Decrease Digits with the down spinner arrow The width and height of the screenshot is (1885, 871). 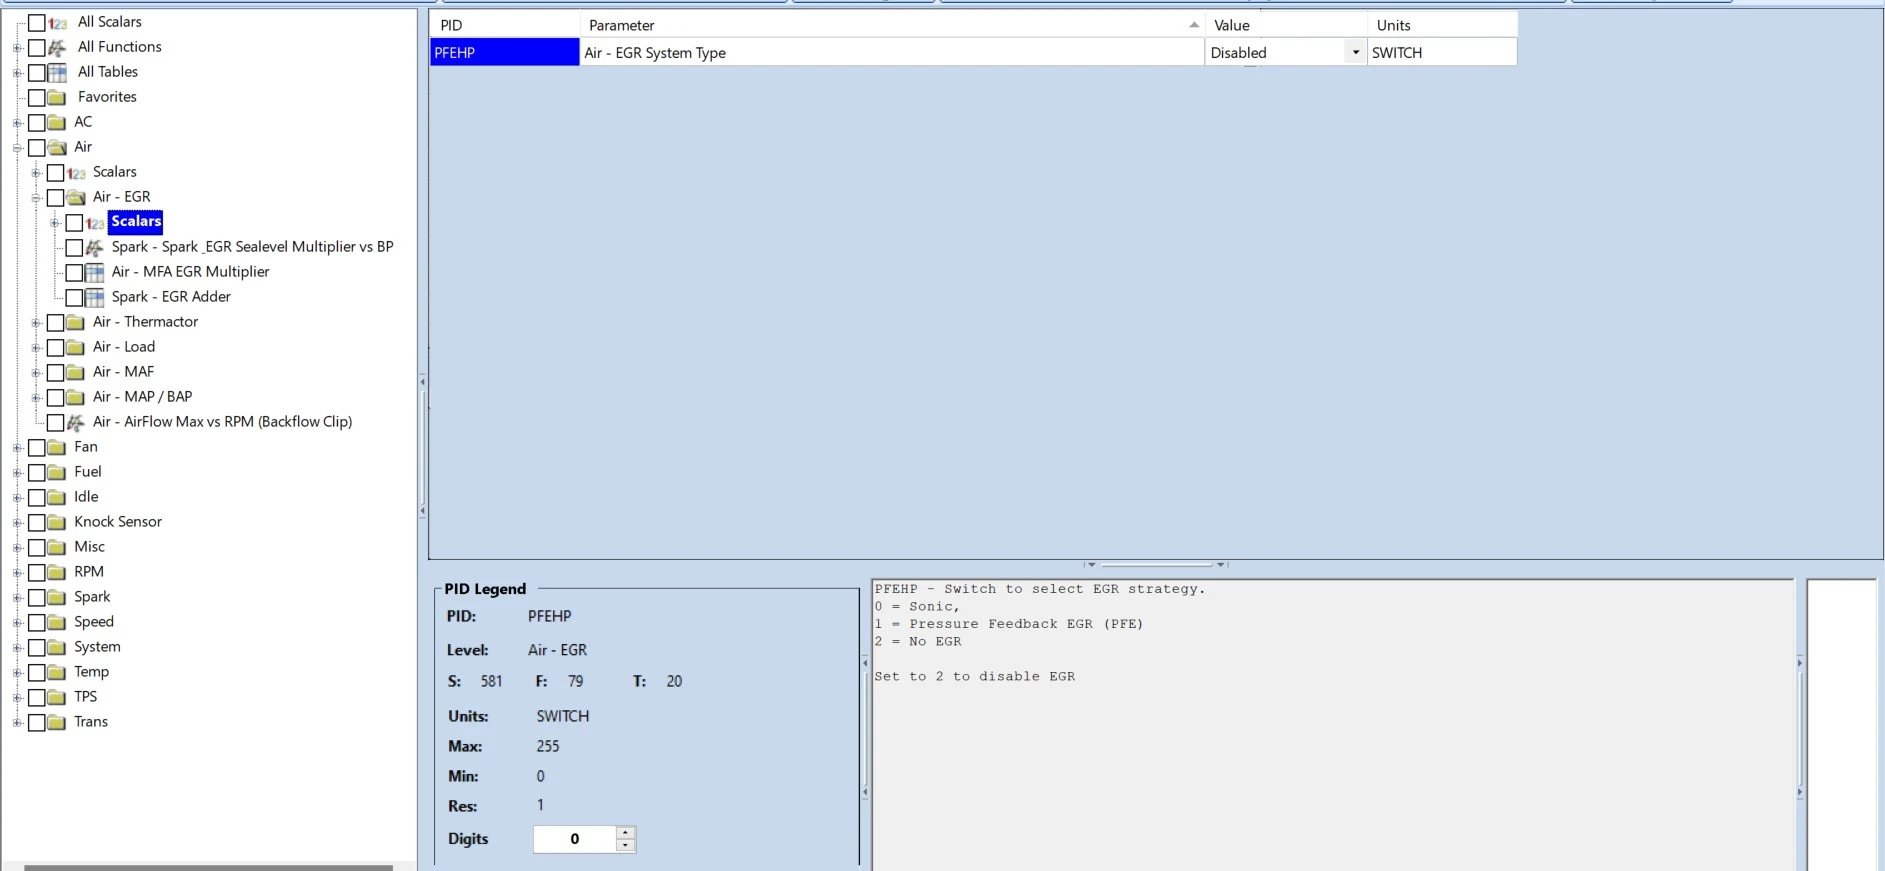pos(625,845)
